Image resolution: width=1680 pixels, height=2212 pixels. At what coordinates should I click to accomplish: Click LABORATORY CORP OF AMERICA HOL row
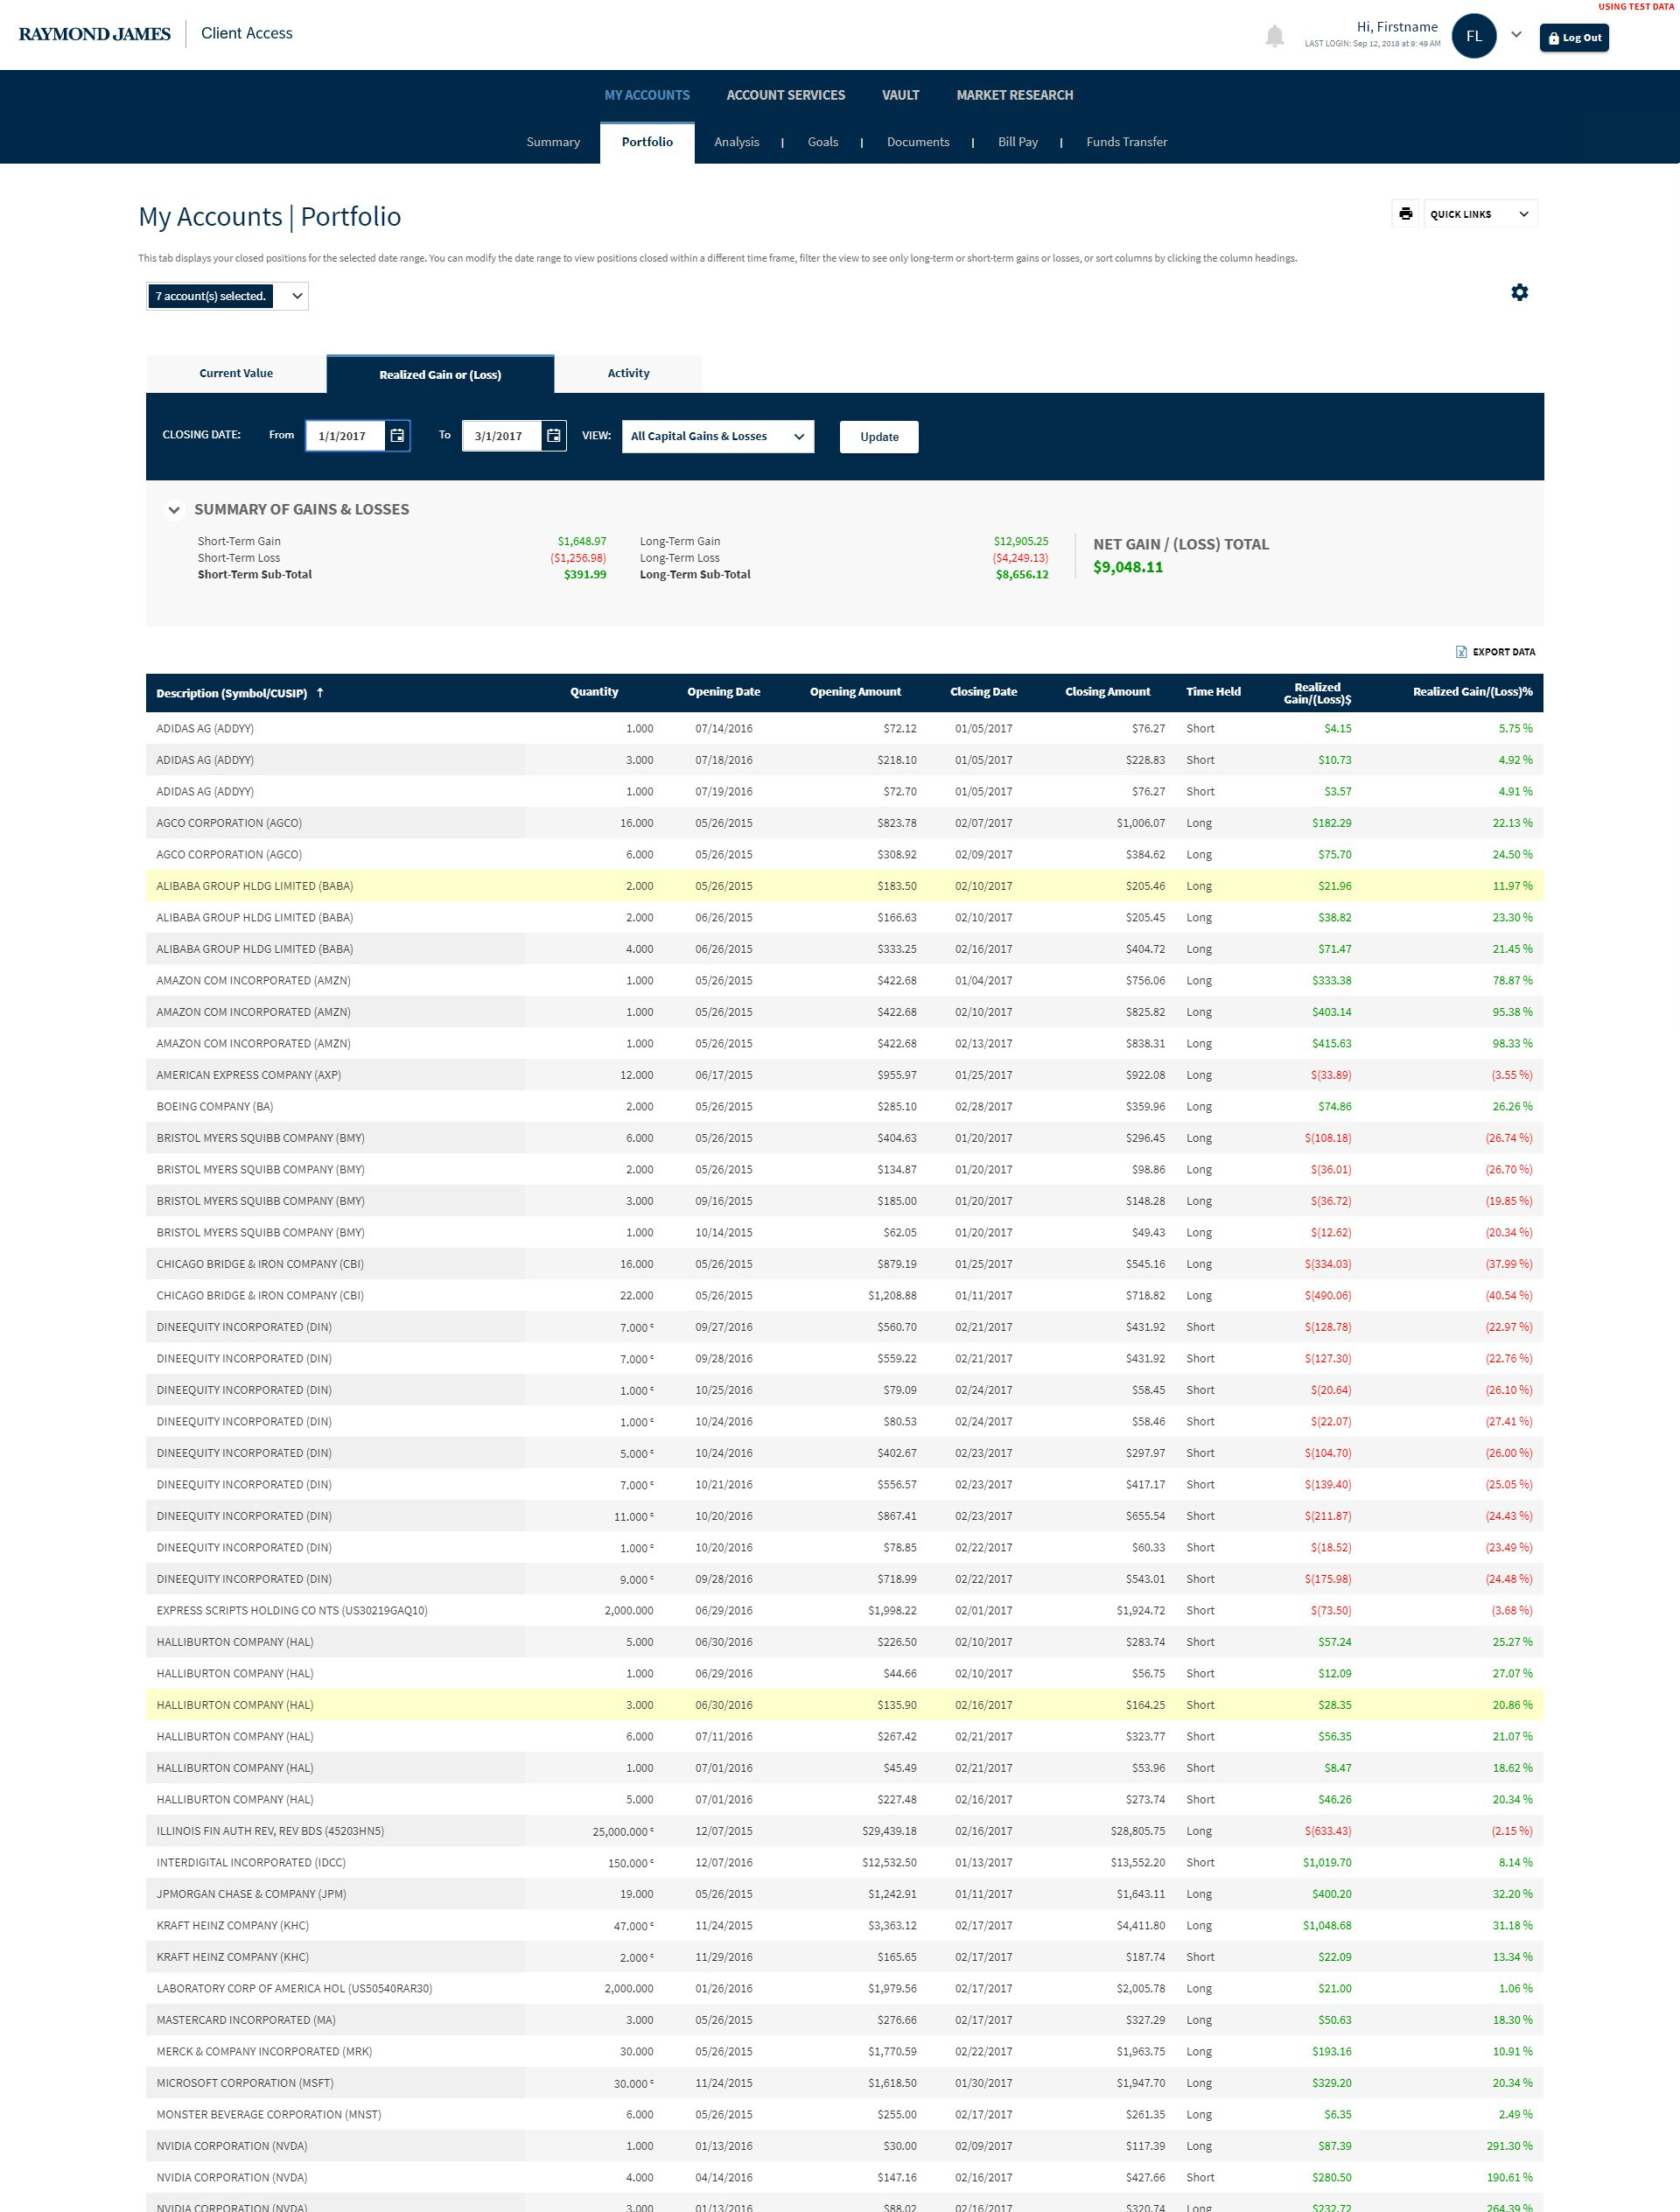pyautogui.click(x=844, y=1989)
